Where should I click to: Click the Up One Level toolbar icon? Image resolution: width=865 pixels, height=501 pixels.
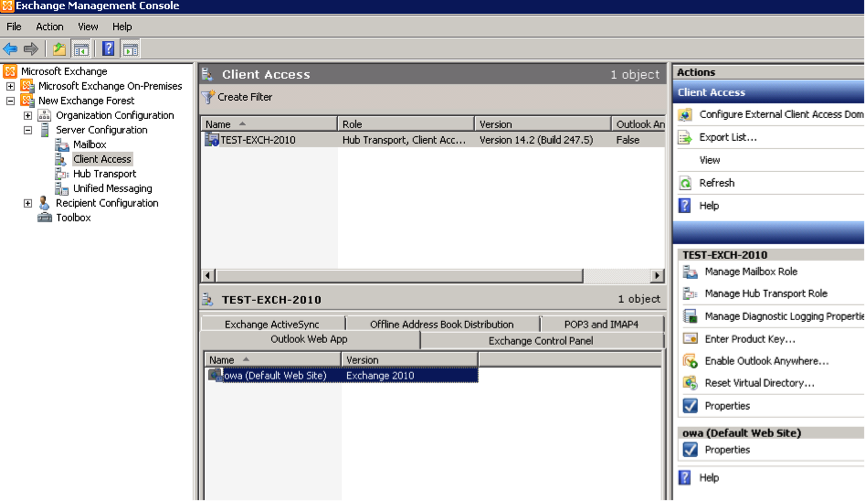point(59,49)
